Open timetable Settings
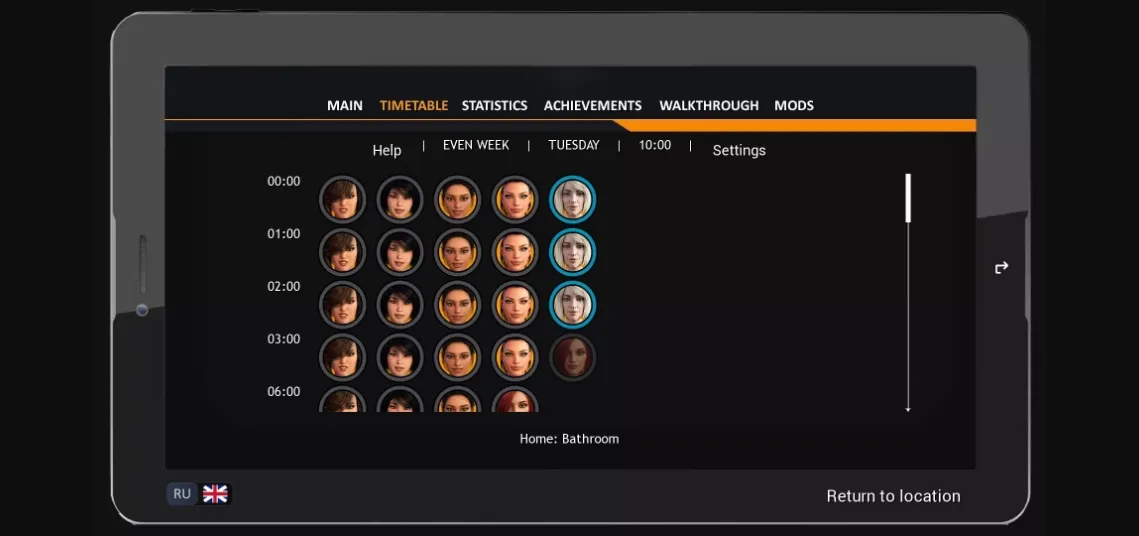 point(739,150)
